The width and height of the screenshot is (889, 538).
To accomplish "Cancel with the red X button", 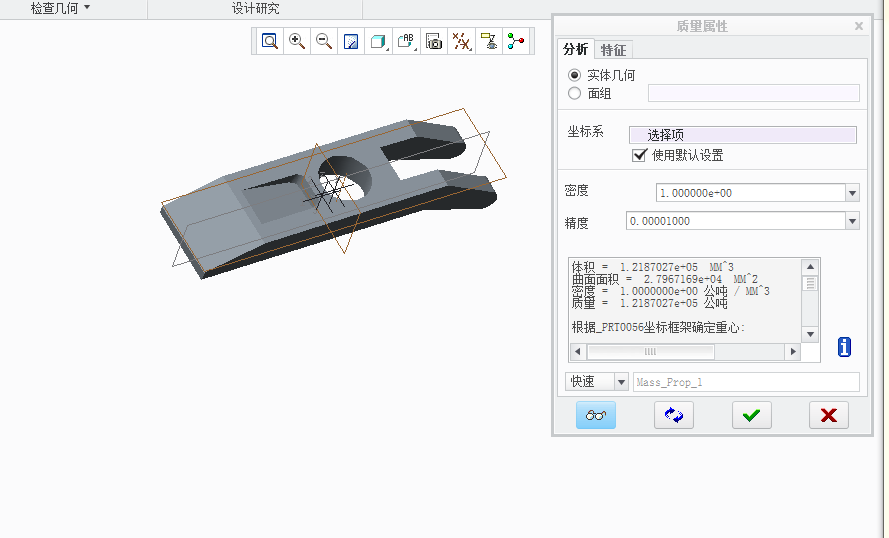I will pos(828,415).
